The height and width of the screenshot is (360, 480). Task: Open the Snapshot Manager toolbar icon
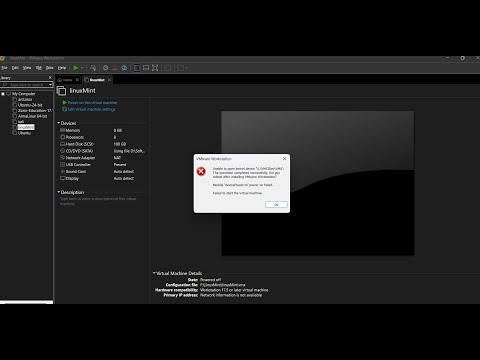coord(124,68)
